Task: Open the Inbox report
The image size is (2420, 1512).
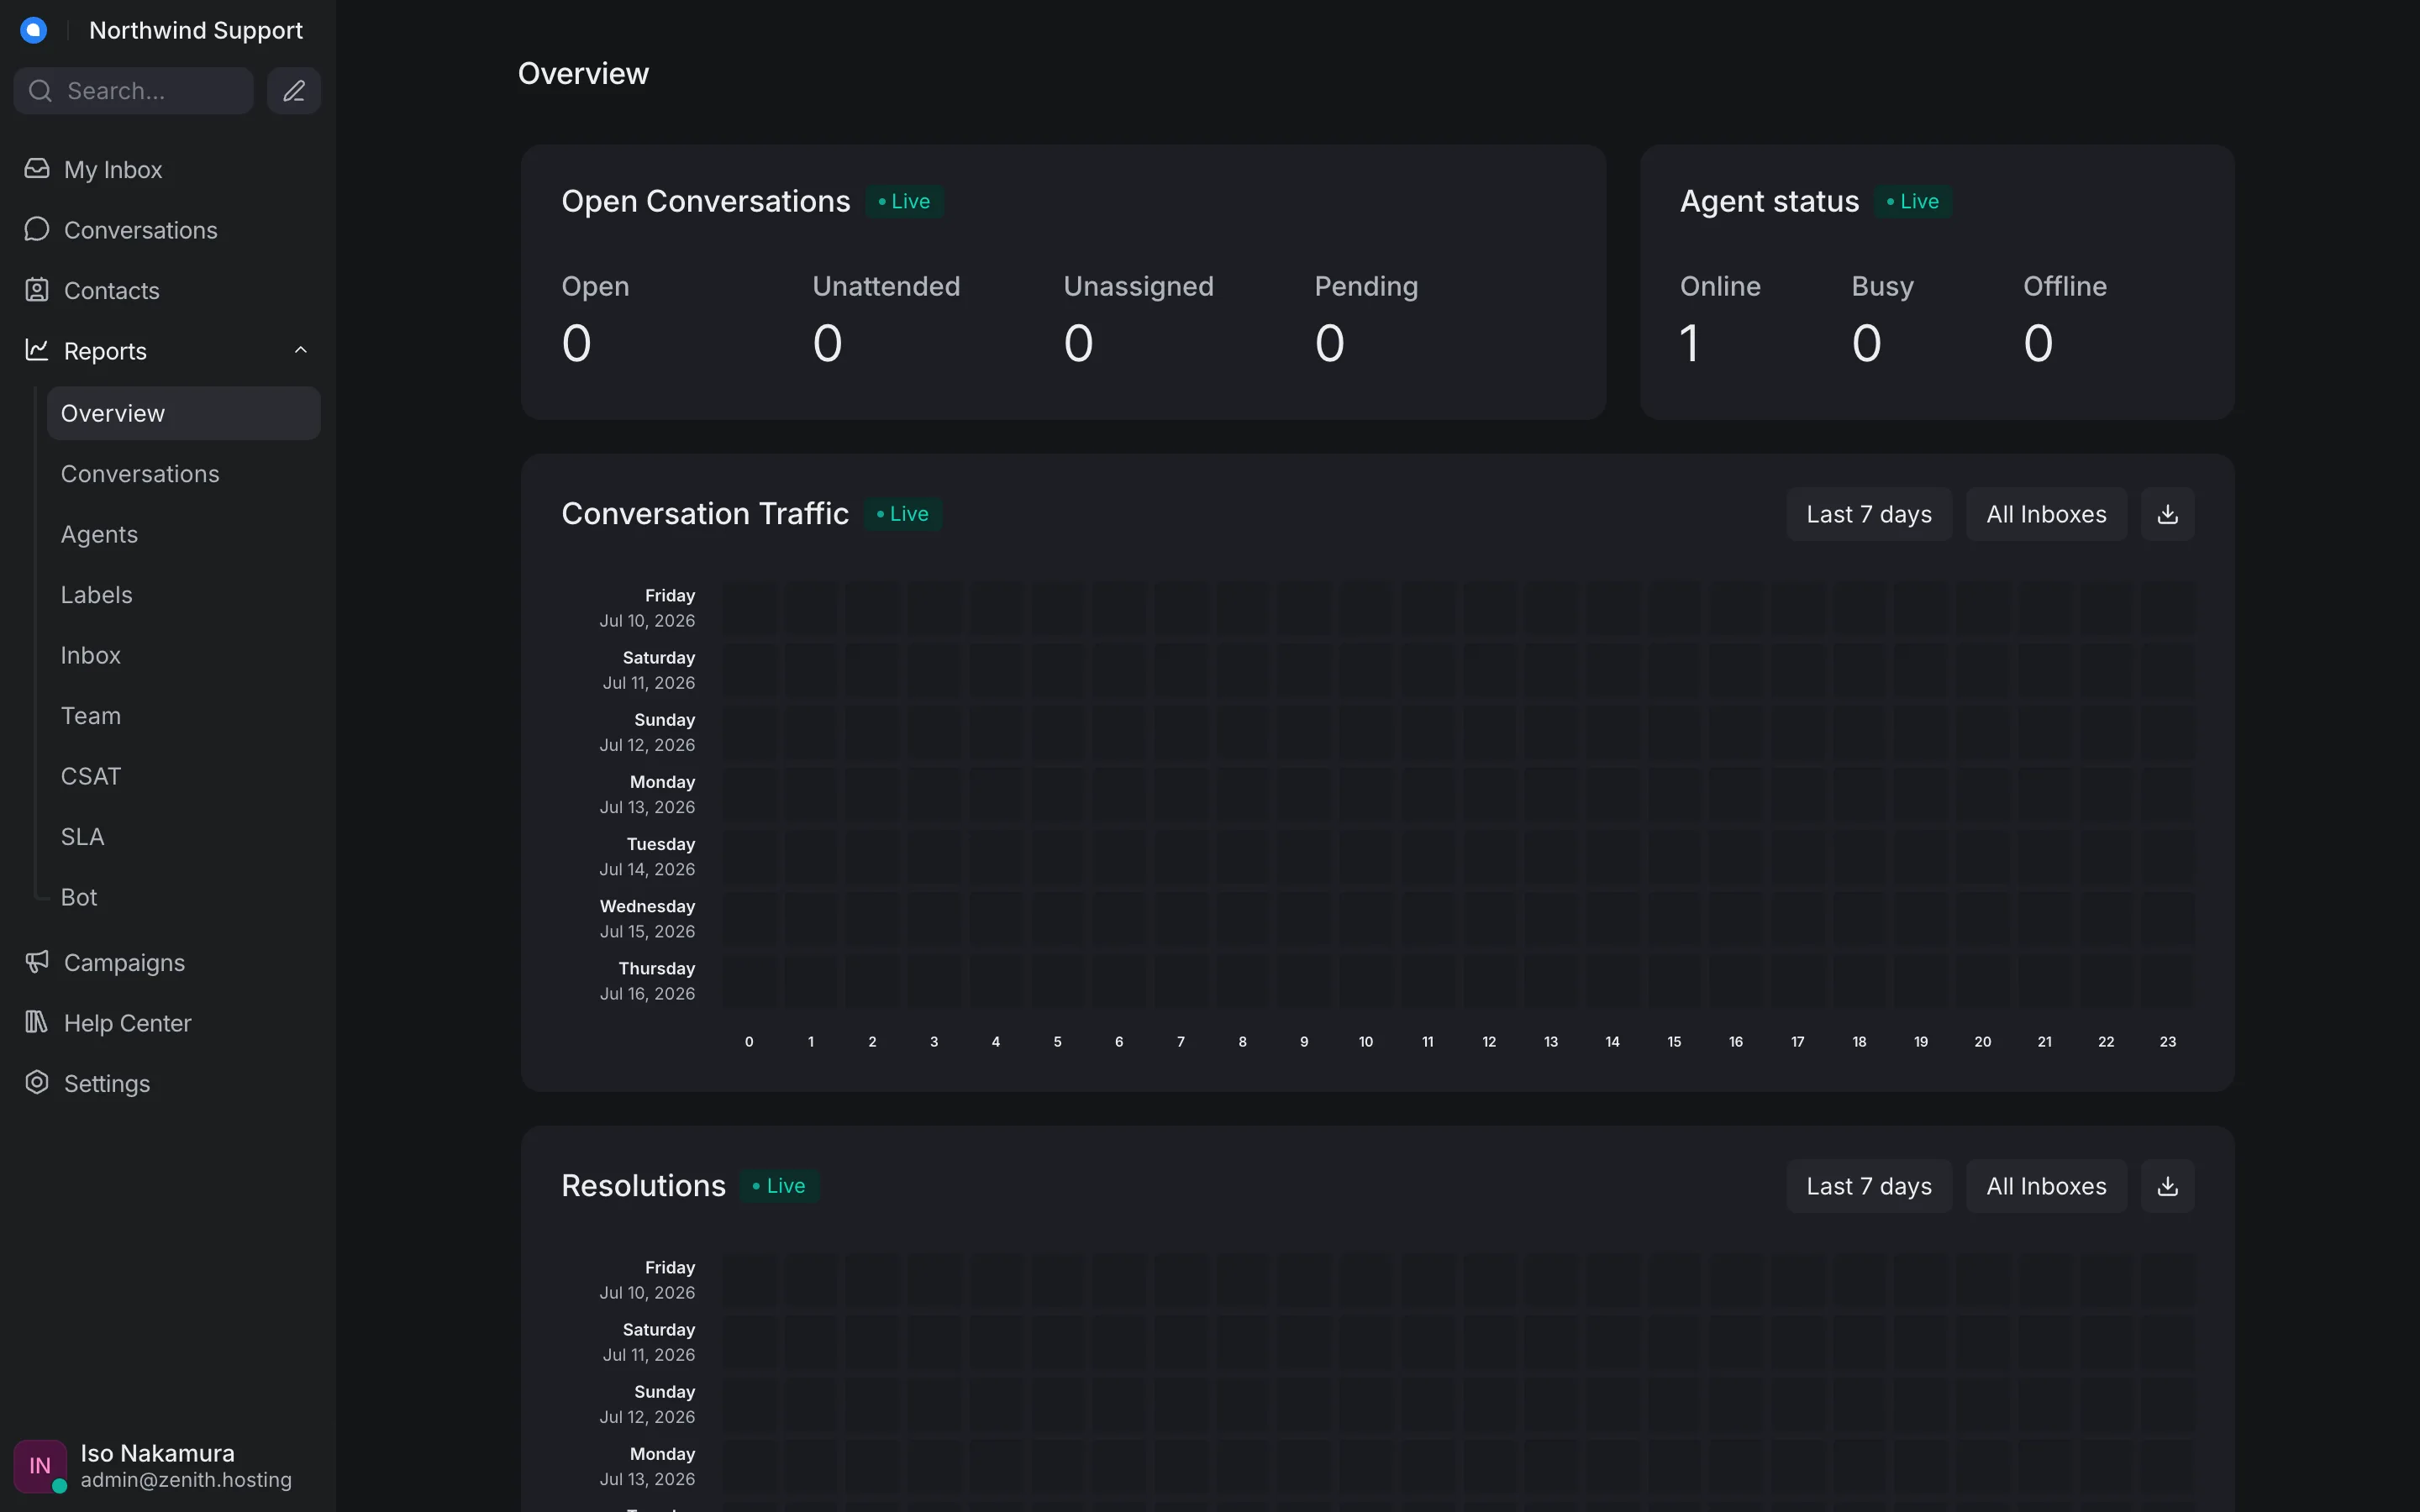Action: click(184, 655)
